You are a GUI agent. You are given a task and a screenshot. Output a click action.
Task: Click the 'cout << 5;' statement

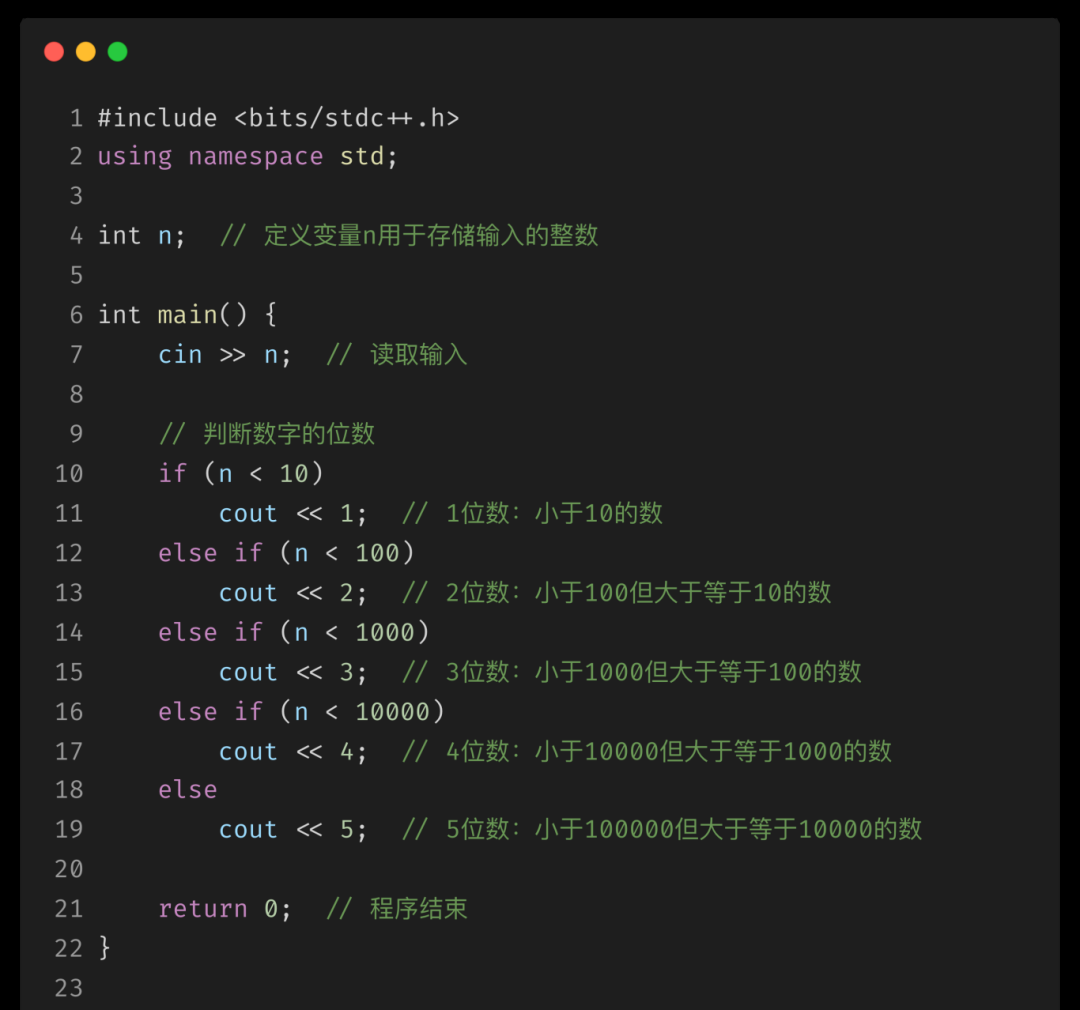coord(293,829)
